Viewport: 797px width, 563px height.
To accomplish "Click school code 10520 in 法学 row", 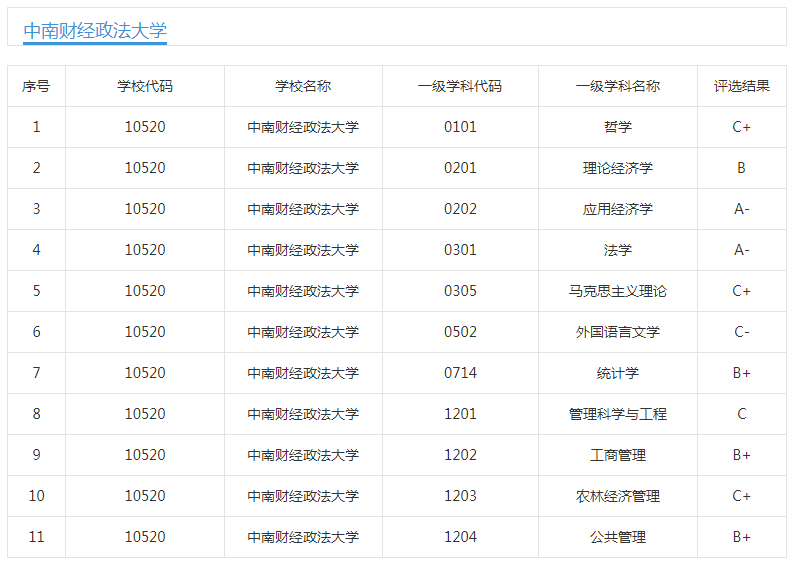I will click(x=145, y=250).
